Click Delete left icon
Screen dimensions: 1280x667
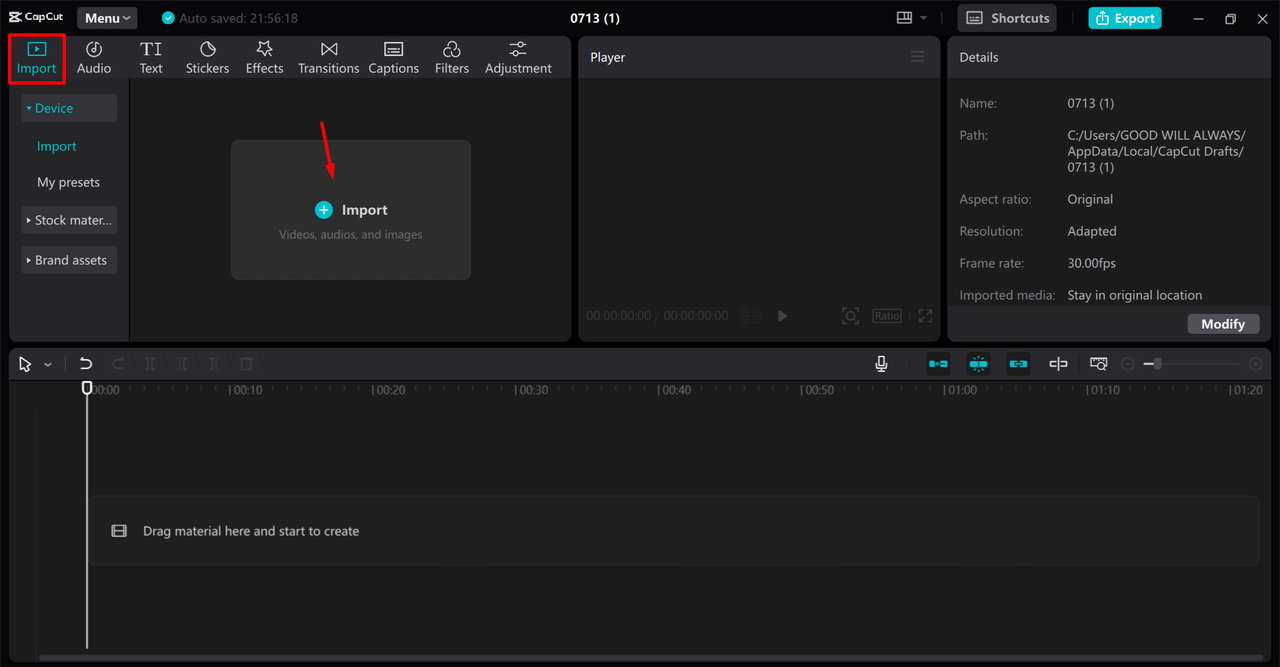182,364
